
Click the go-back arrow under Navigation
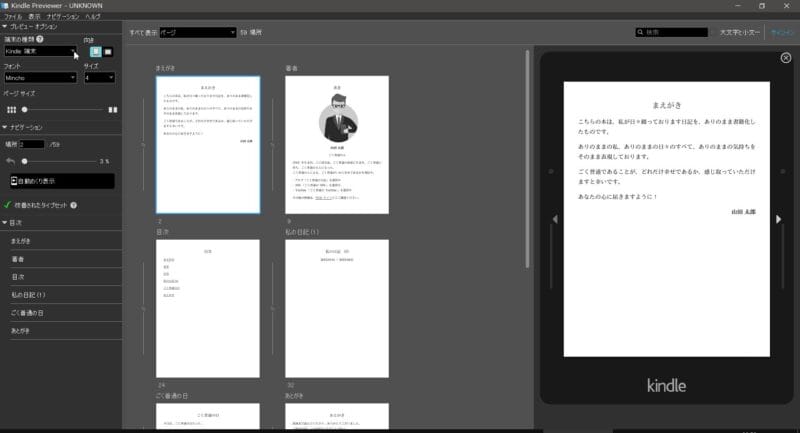tap(10, 161)
